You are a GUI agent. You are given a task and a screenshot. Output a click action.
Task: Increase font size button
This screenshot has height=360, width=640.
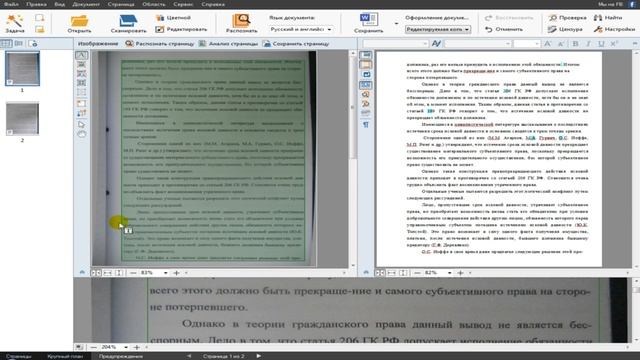point(548,44)
